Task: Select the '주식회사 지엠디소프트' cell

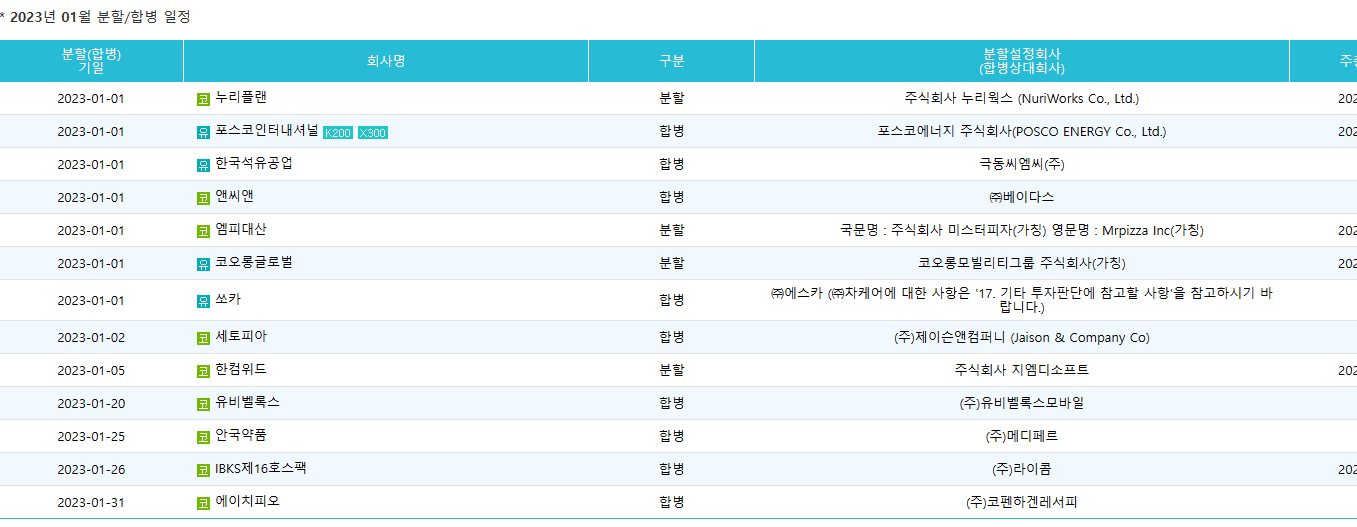Action: (1022, 371)
